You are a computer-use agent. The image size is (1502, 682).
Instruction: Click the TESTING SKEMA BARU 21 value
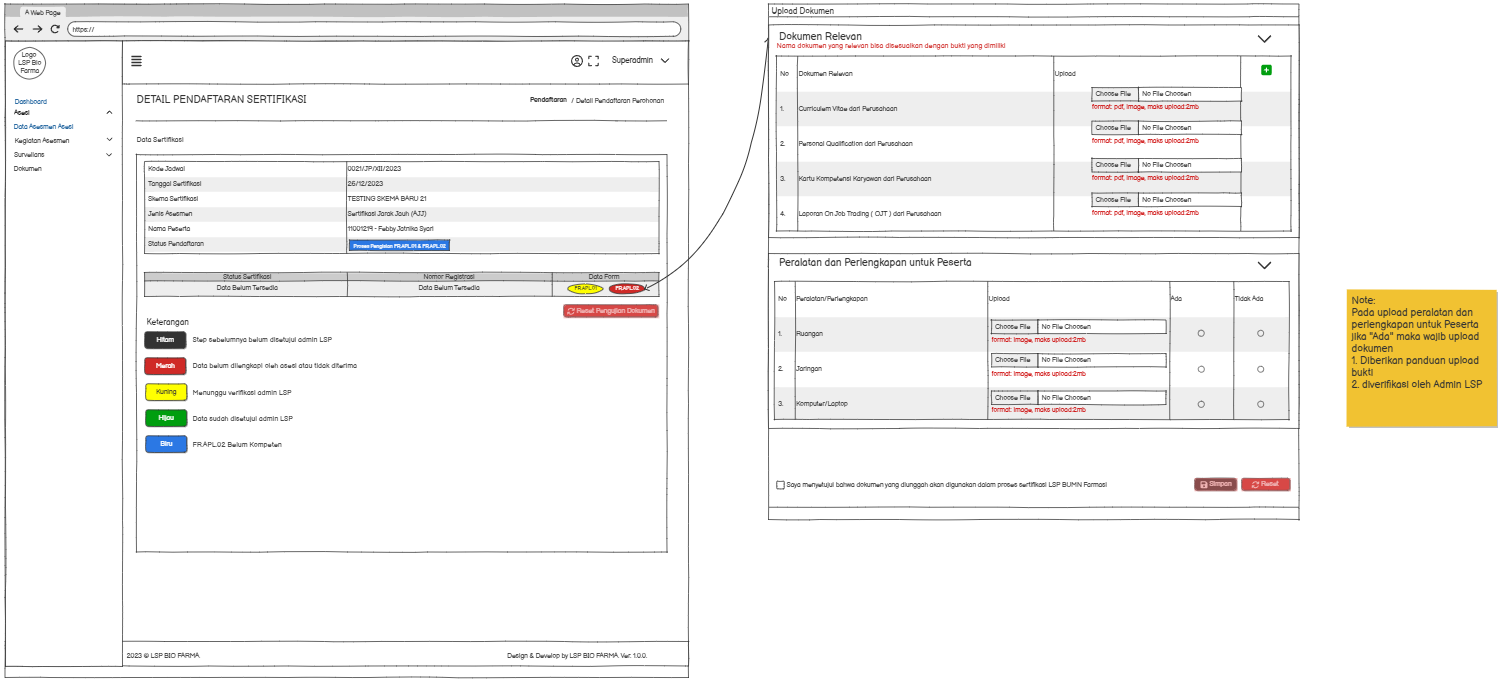pos(387,199)
